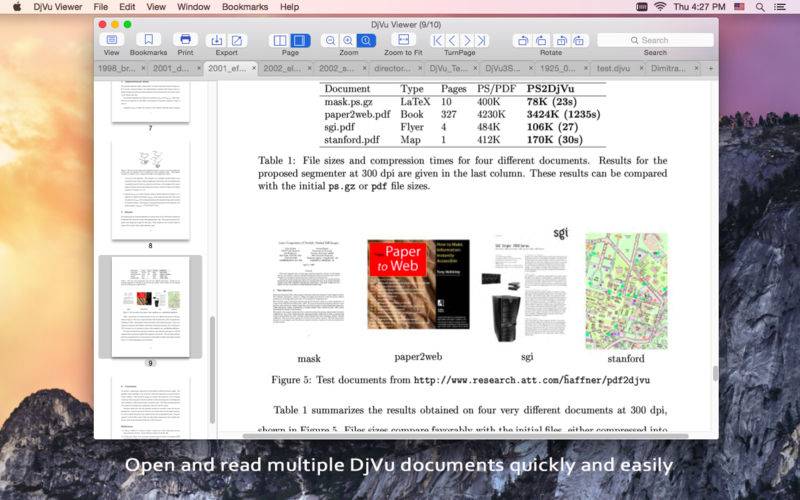Select page 7 thumbnail in sidebar

coord(151,101)
